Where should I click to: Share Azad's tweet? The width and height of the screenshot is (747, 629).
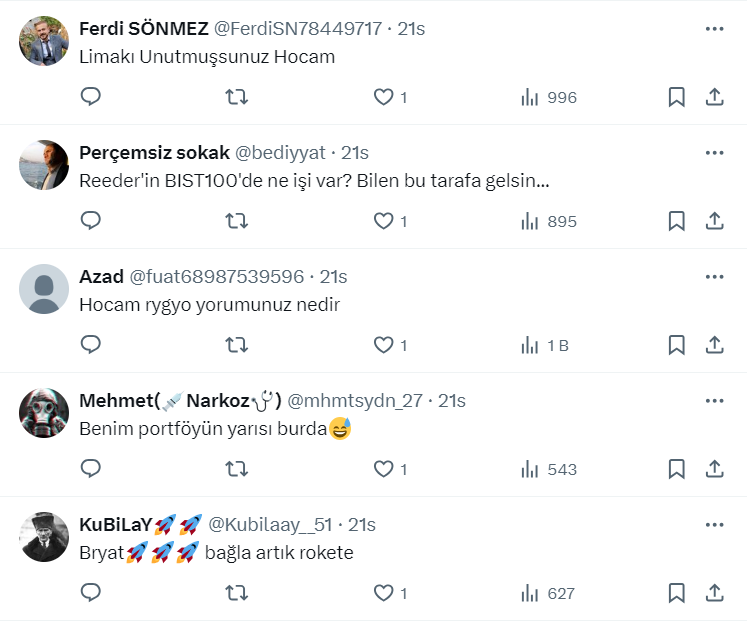(715, 345)
